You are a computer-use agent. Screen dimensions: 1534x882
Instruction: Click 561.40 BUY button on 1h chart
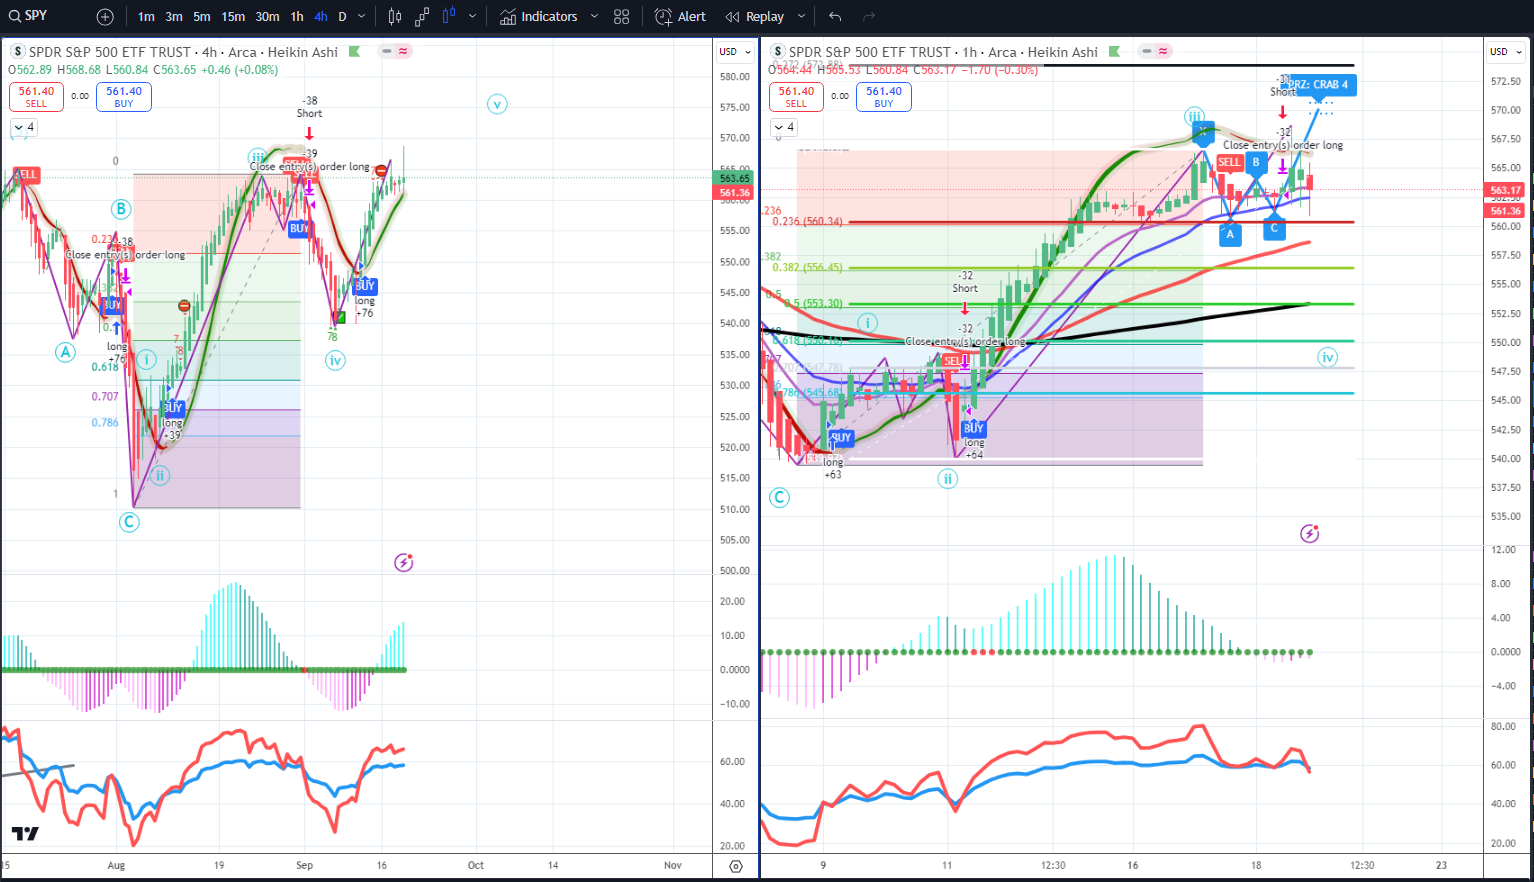[884, 97]
